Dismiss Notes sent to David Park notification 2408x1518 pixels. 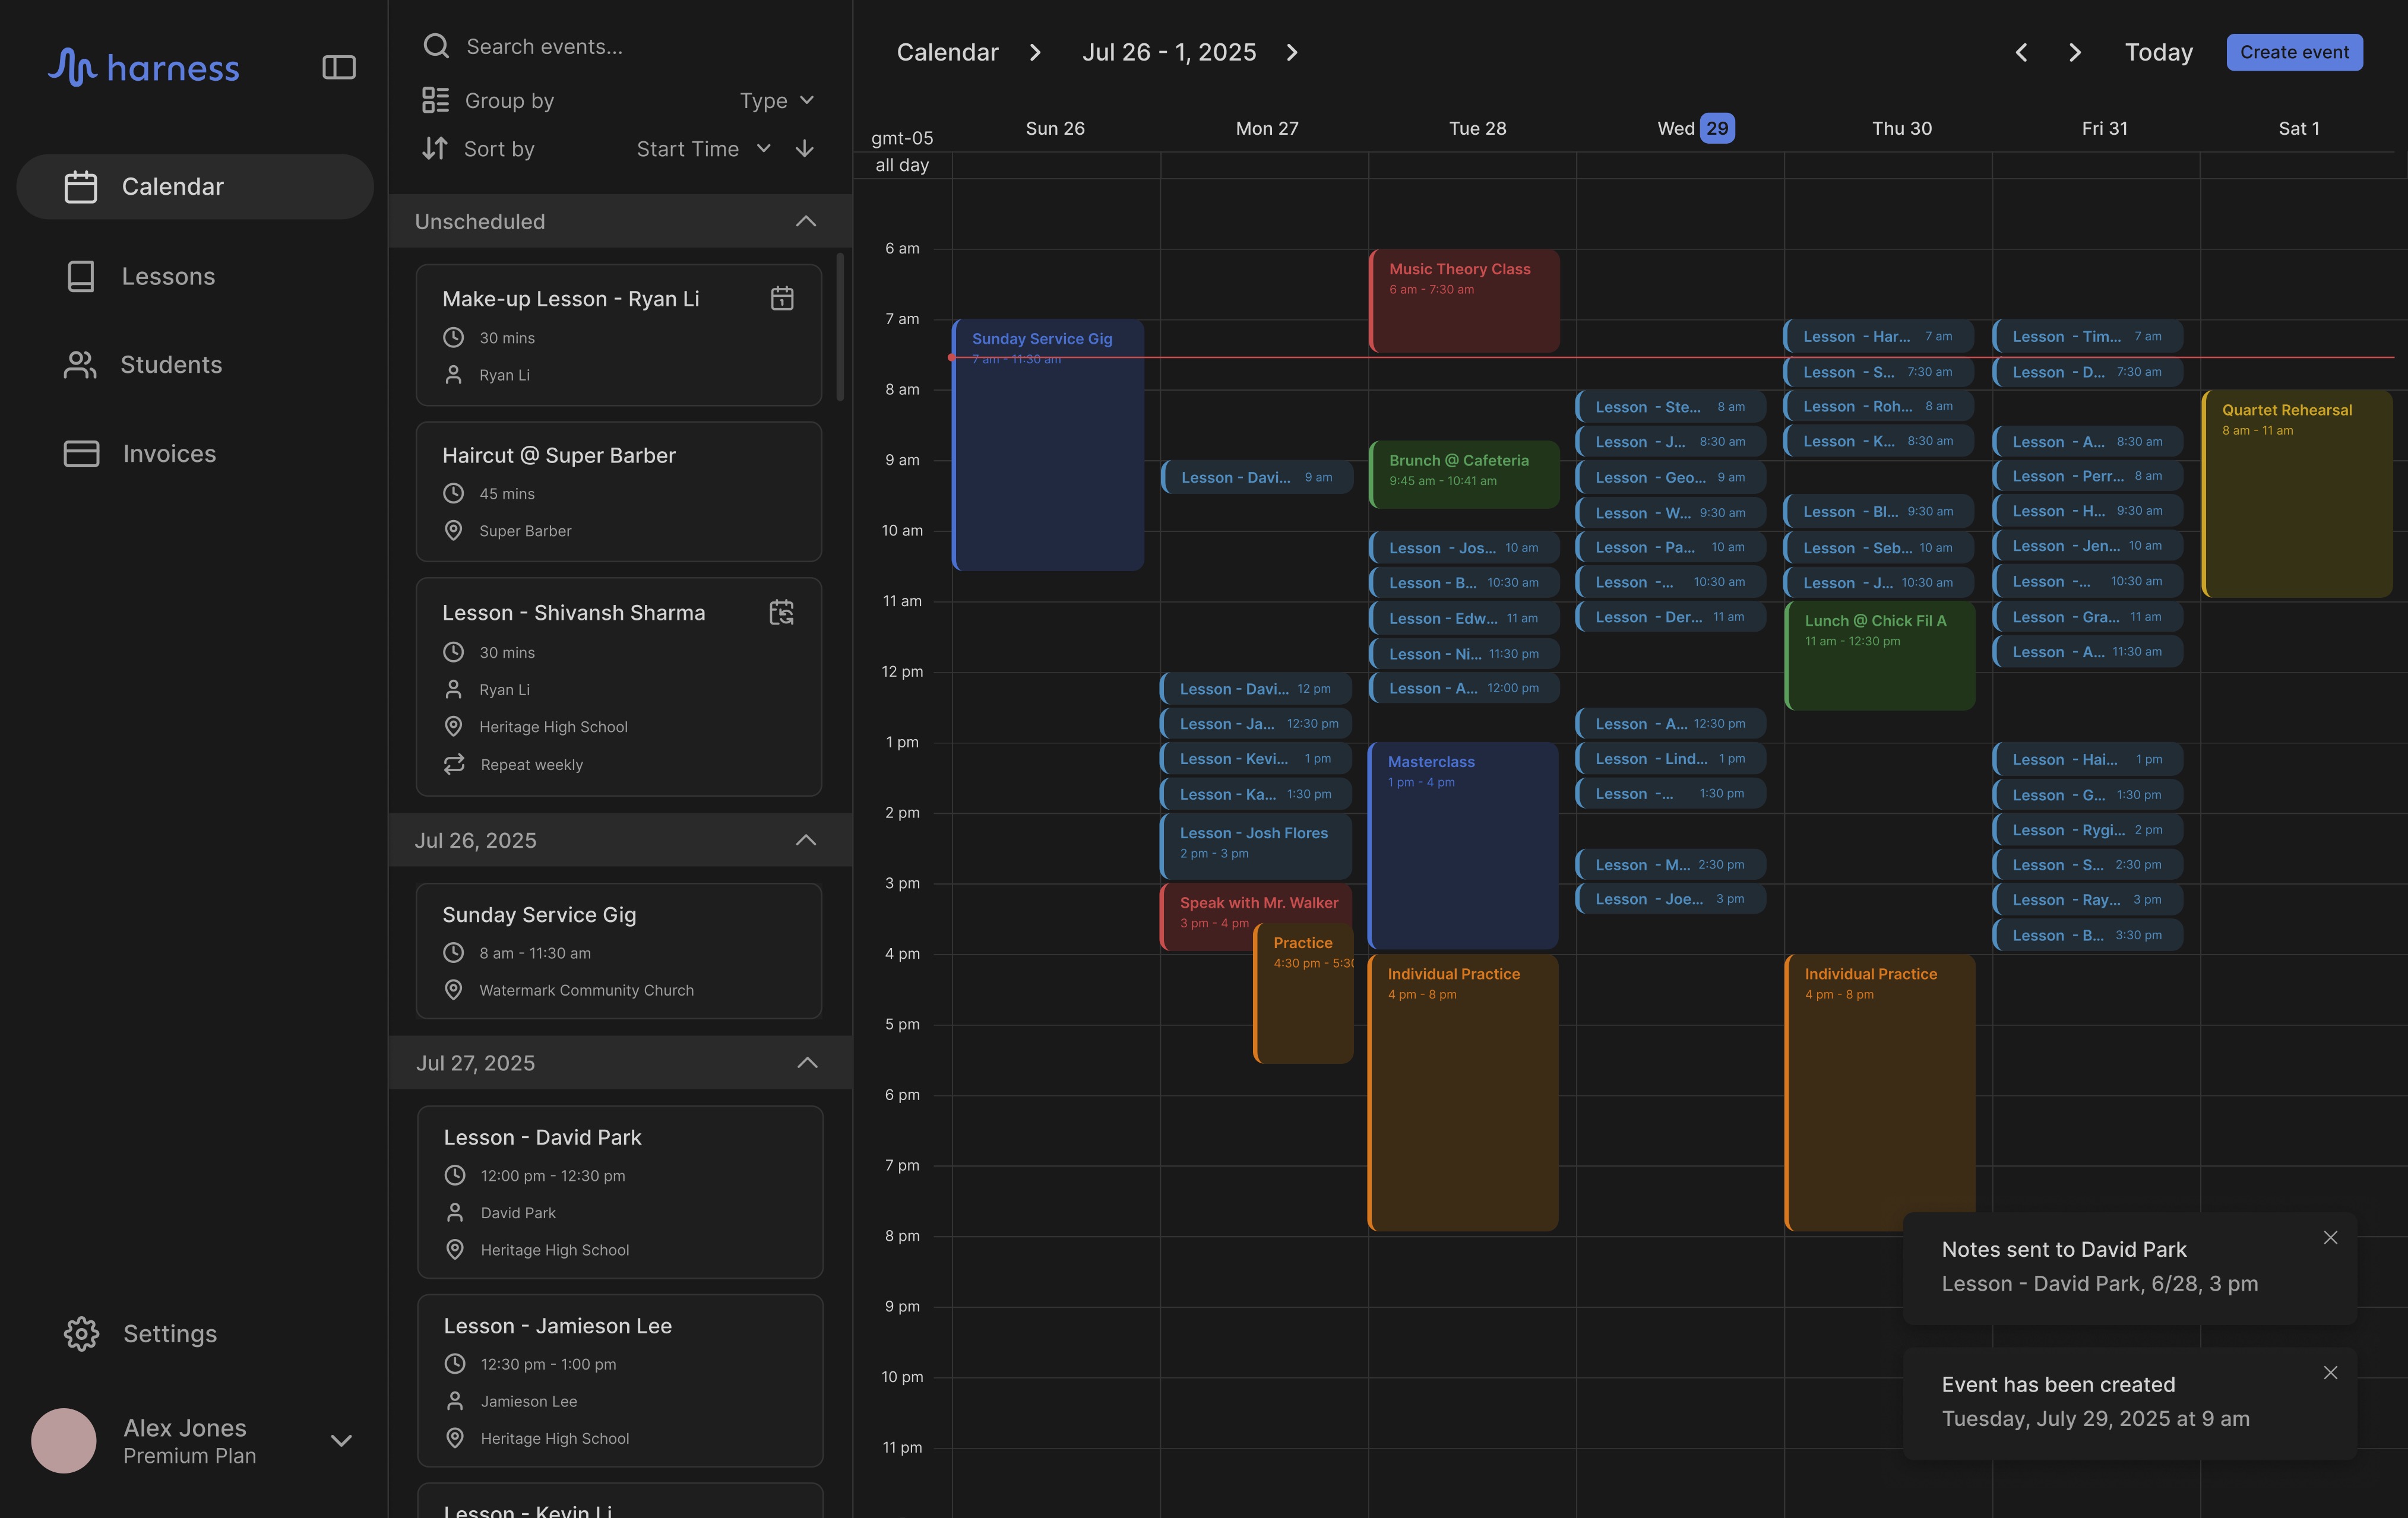click(x=2330, y=1237)
